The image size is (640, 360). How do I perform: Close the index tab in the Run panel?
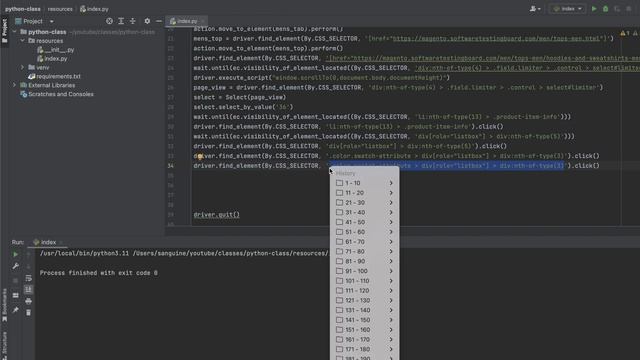[x=61, y=242]
